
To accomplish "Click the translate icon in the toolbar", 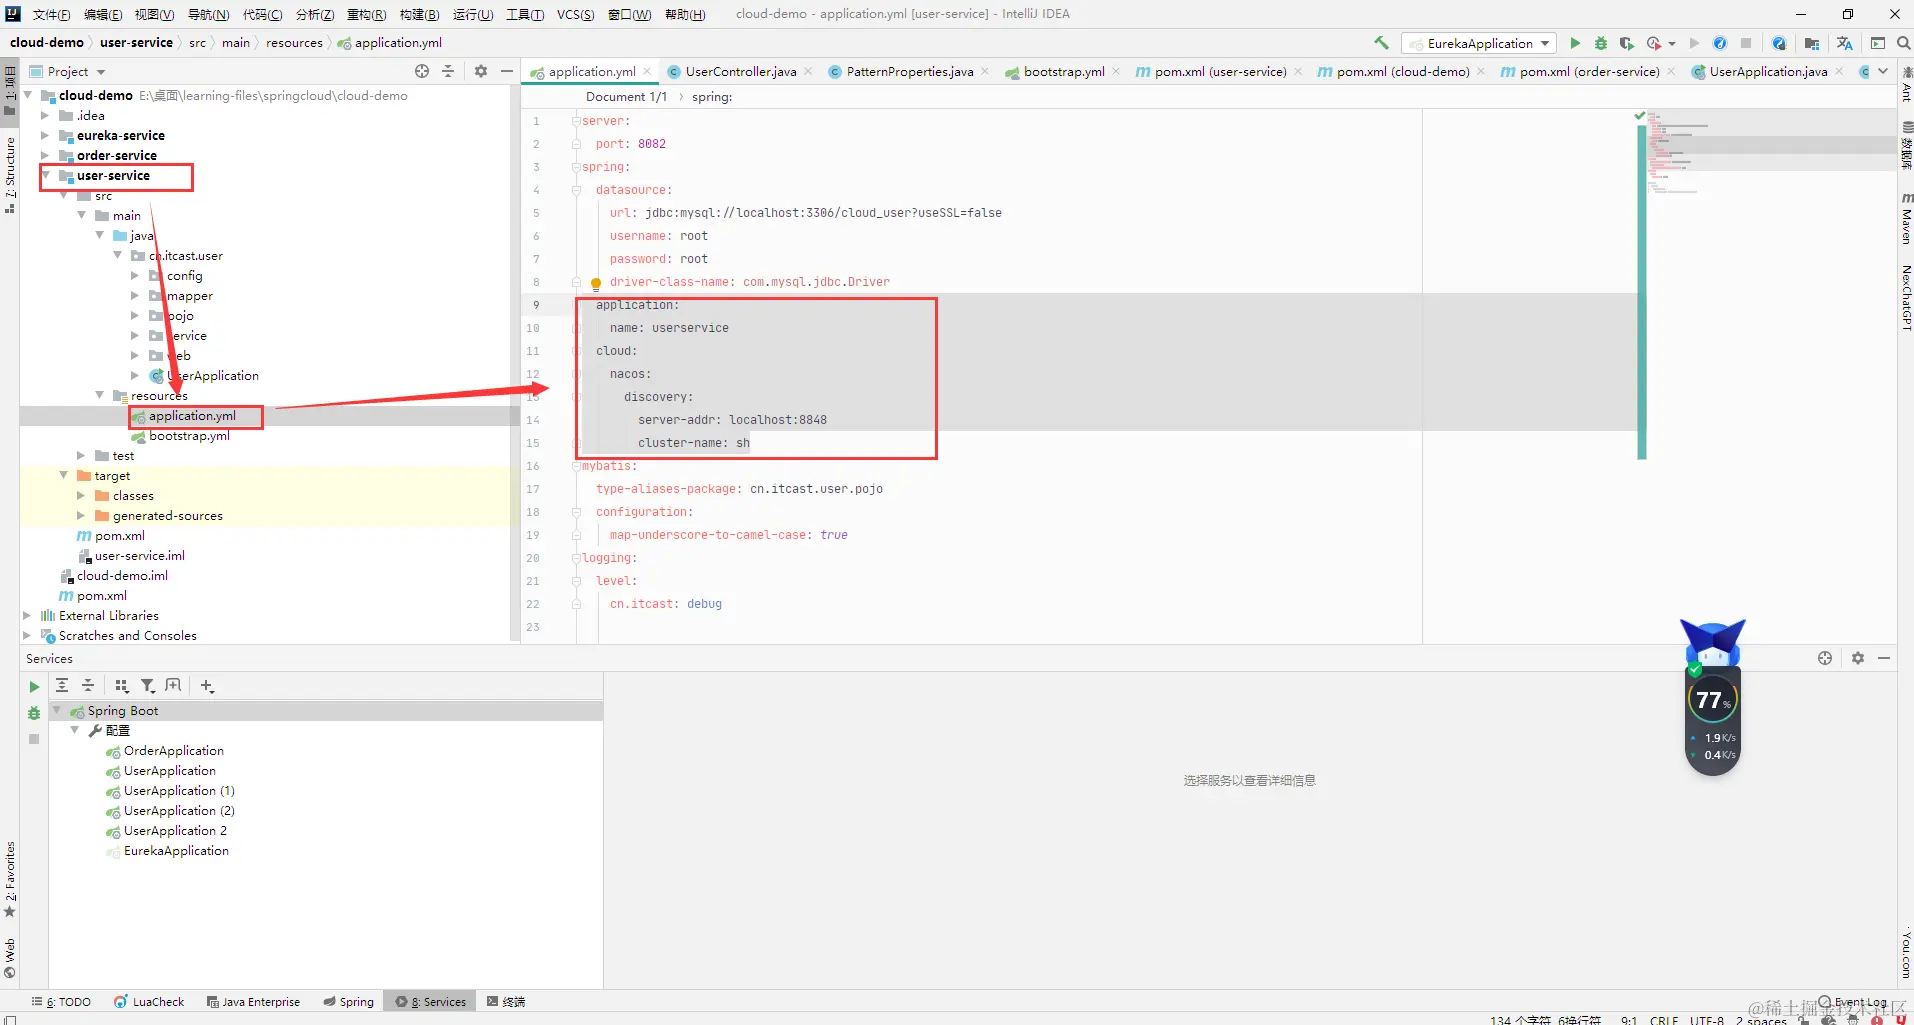I will click(x=1845, y=43).
